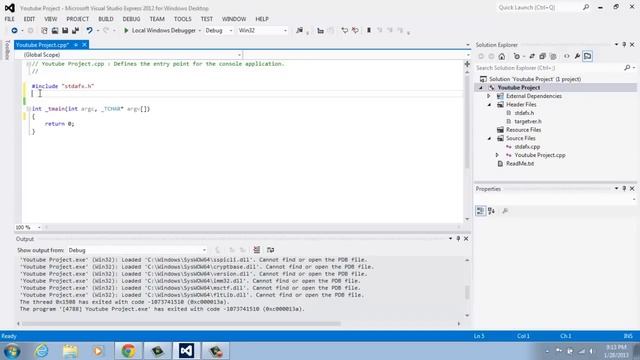Toggle pin on Youtube Project.cpp tab
The width and height of the screenshot is (640, 360).
[x=76, y=45]
